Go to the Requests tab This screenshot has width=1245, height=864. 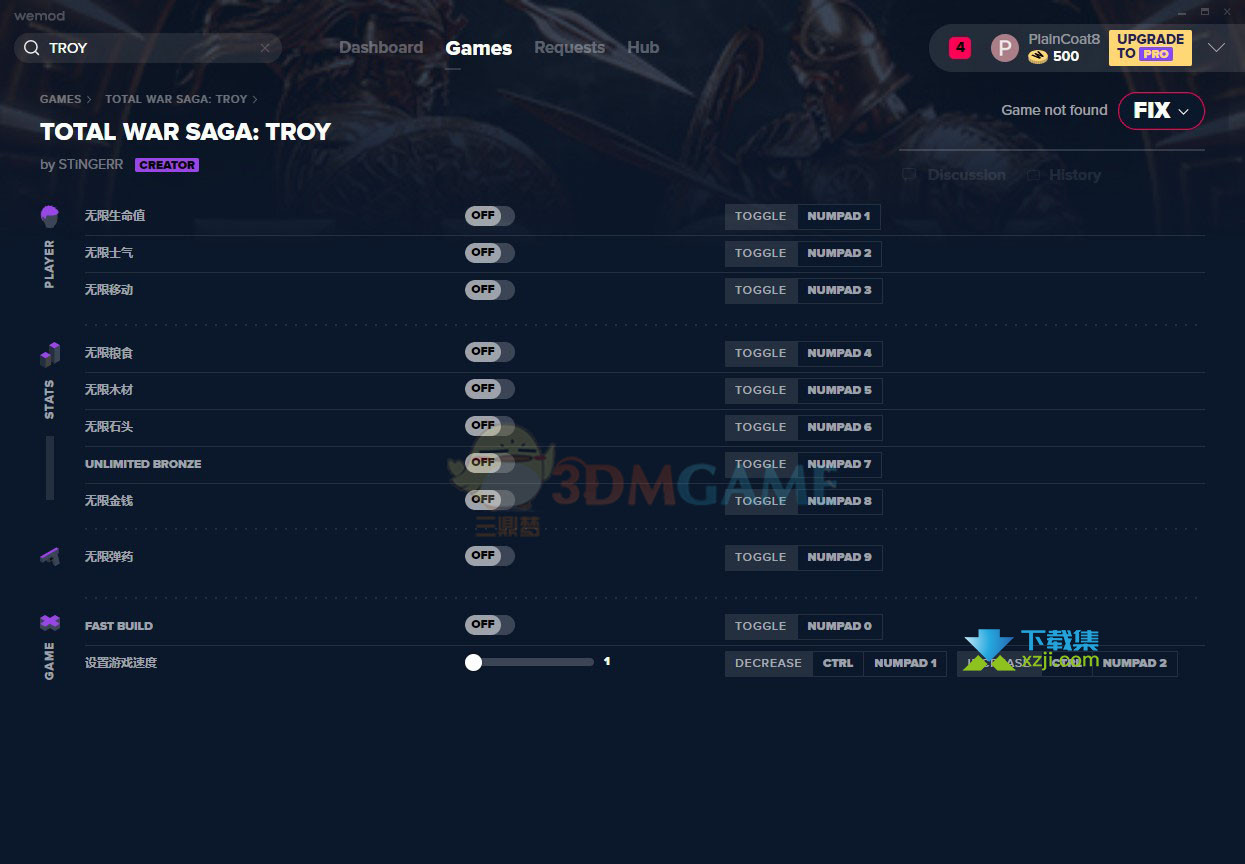[x=569, y=48]
